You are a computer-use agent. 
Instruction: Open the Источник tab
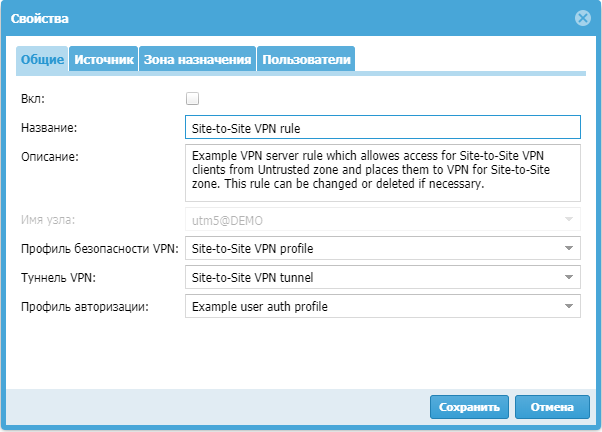(103, 60)
